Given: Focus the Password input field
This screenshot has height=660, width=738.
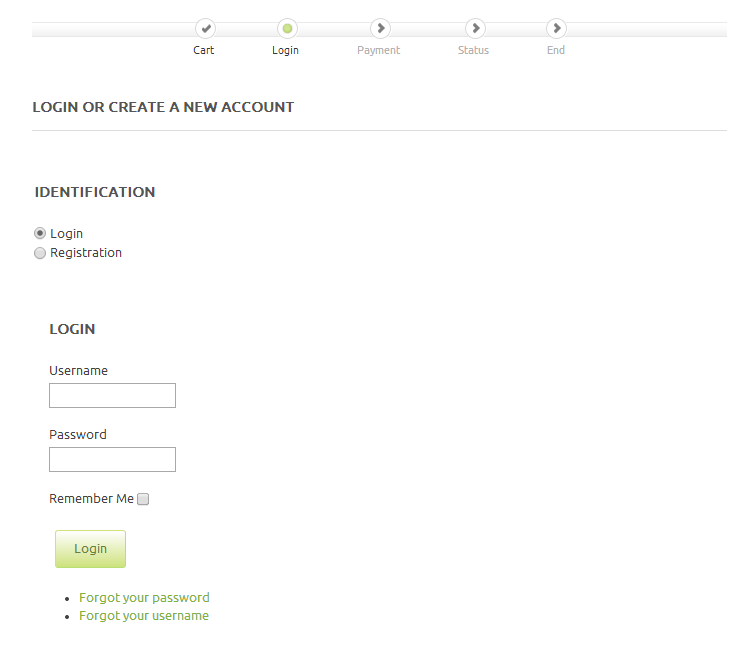Looking at the screenshot, I should pyautogui.click(x=112, y=459).
